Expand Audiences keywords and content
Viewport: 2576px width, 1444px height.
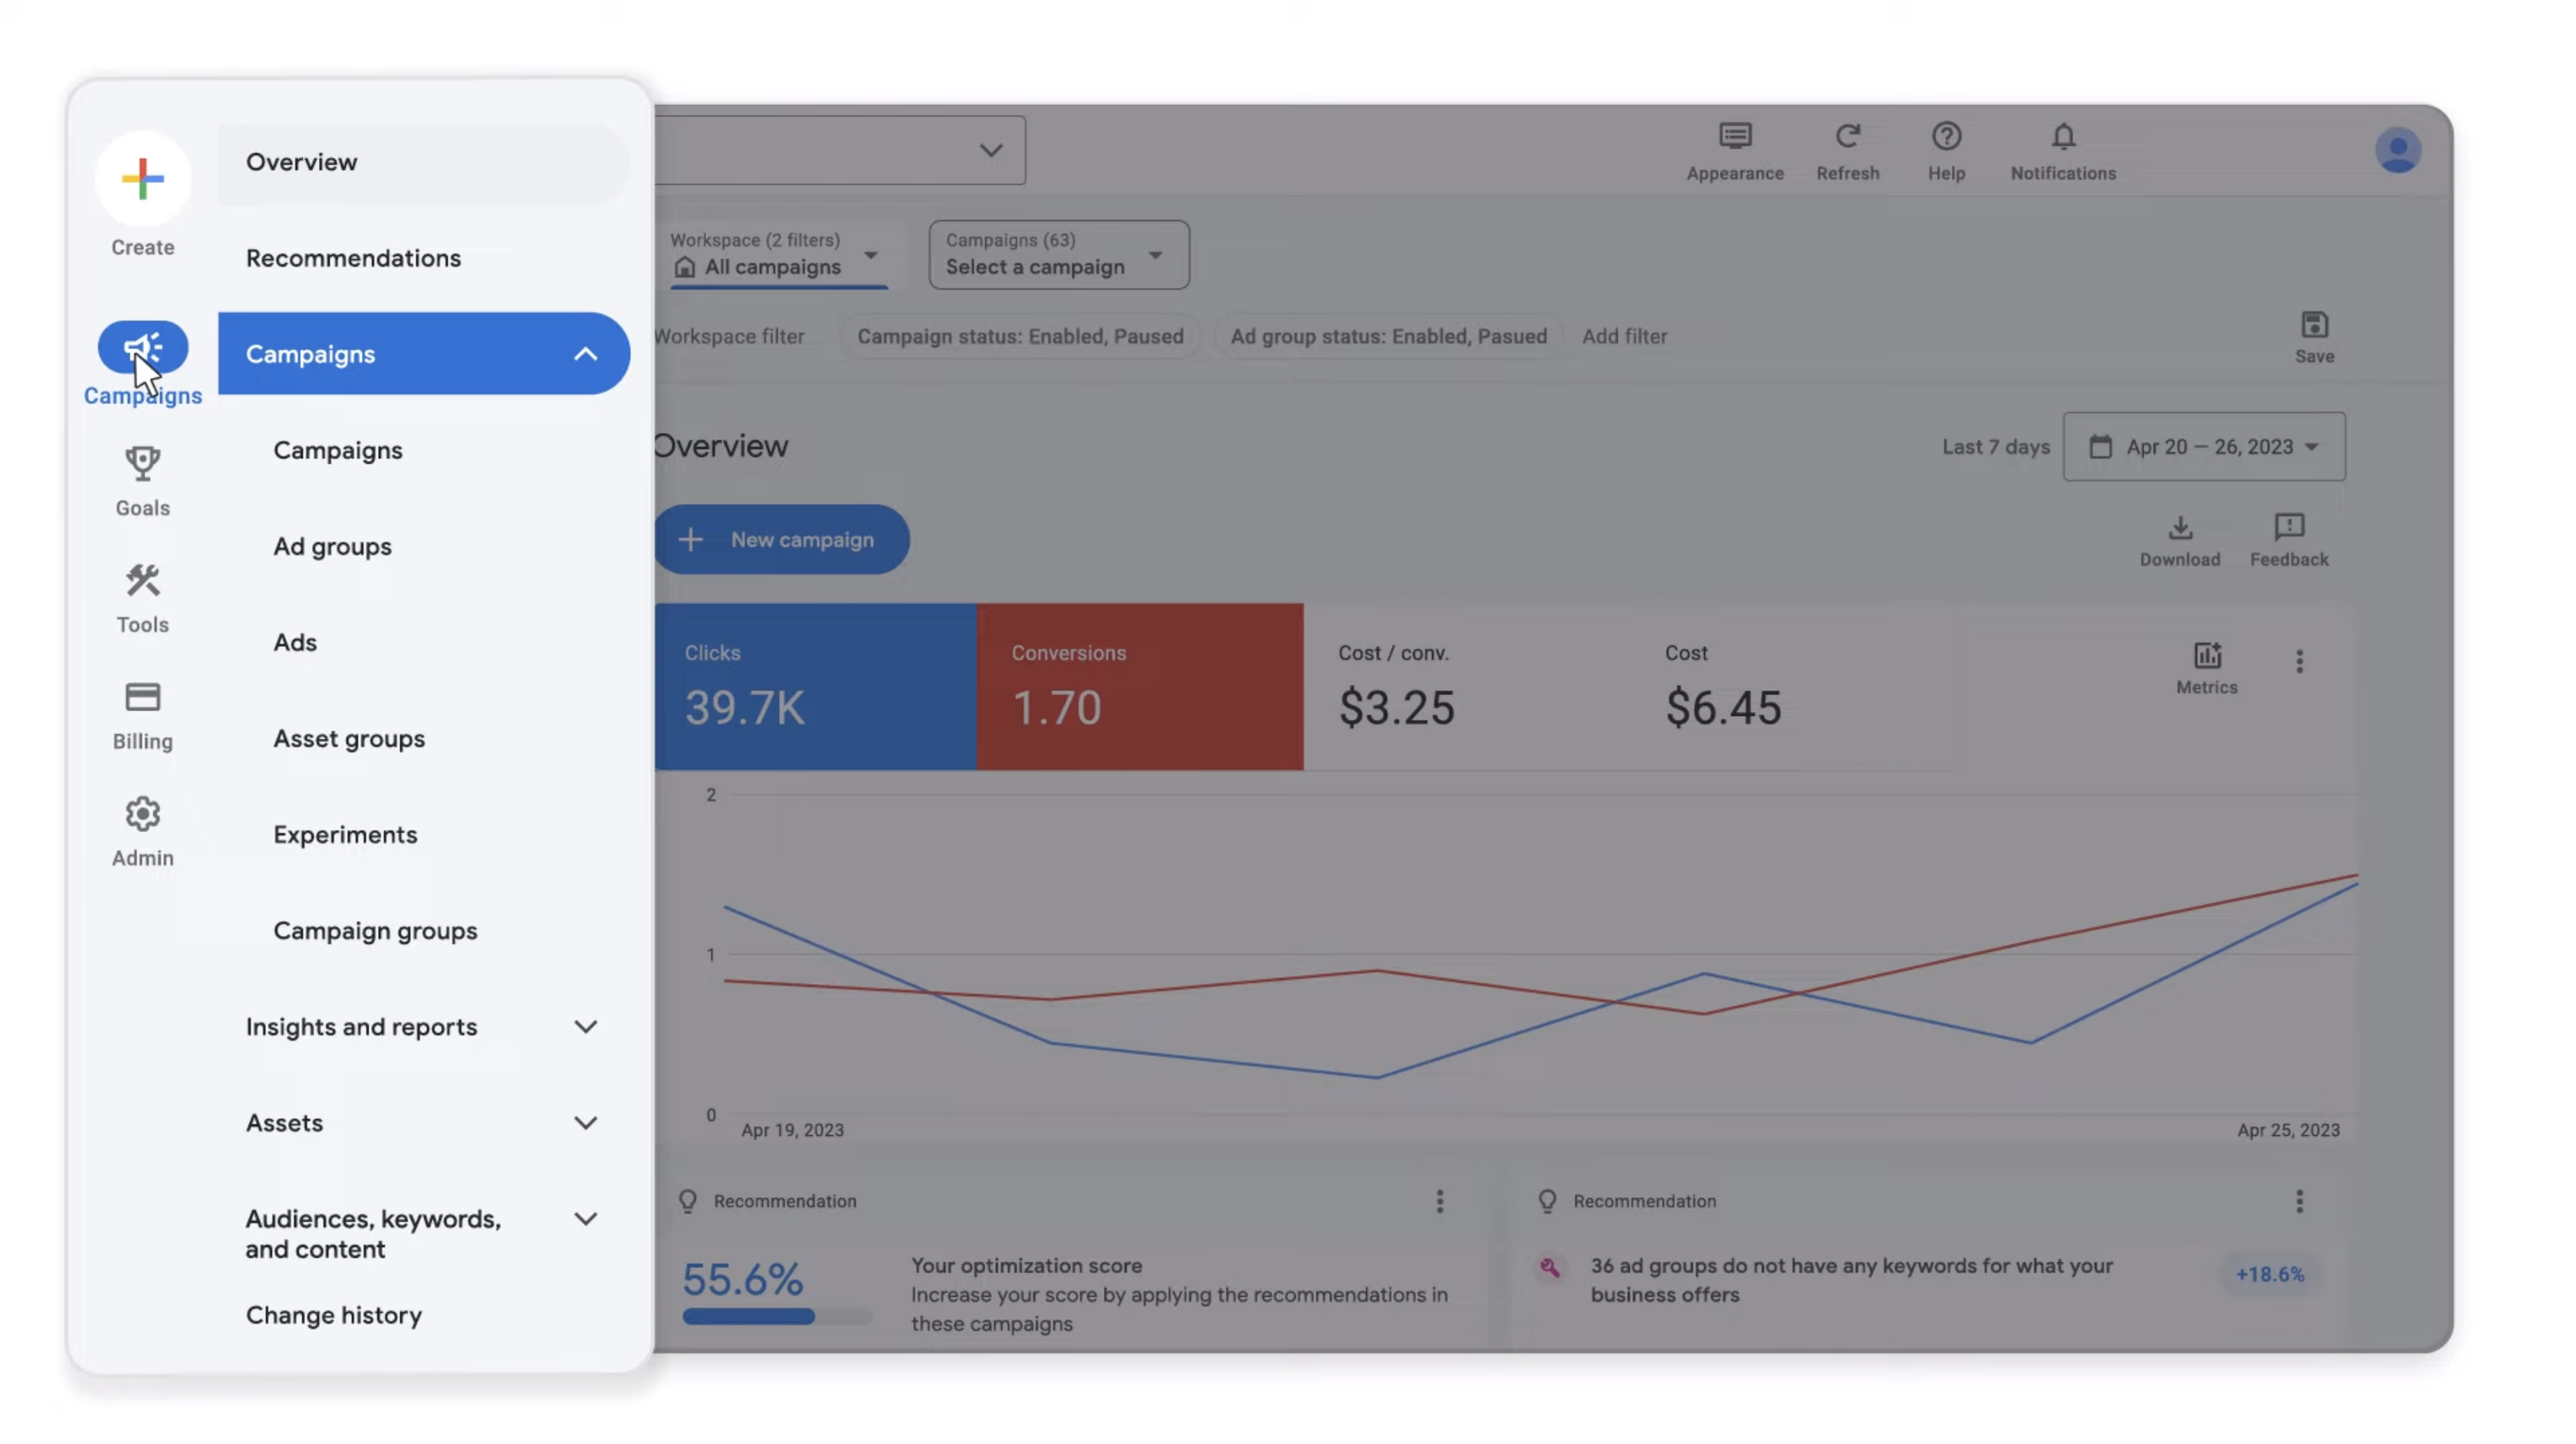(x=586, y=1221)
